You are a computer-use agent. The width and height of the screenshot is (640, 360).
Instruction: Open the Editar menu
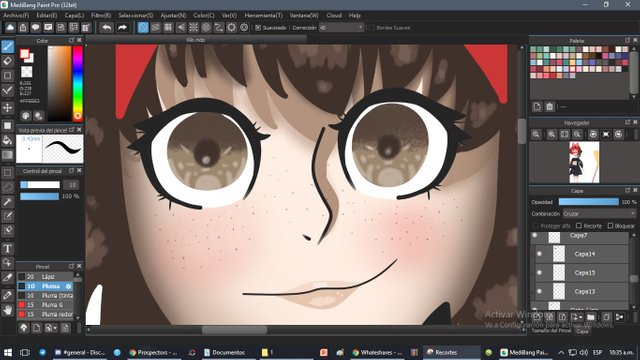tap(47, 16)
